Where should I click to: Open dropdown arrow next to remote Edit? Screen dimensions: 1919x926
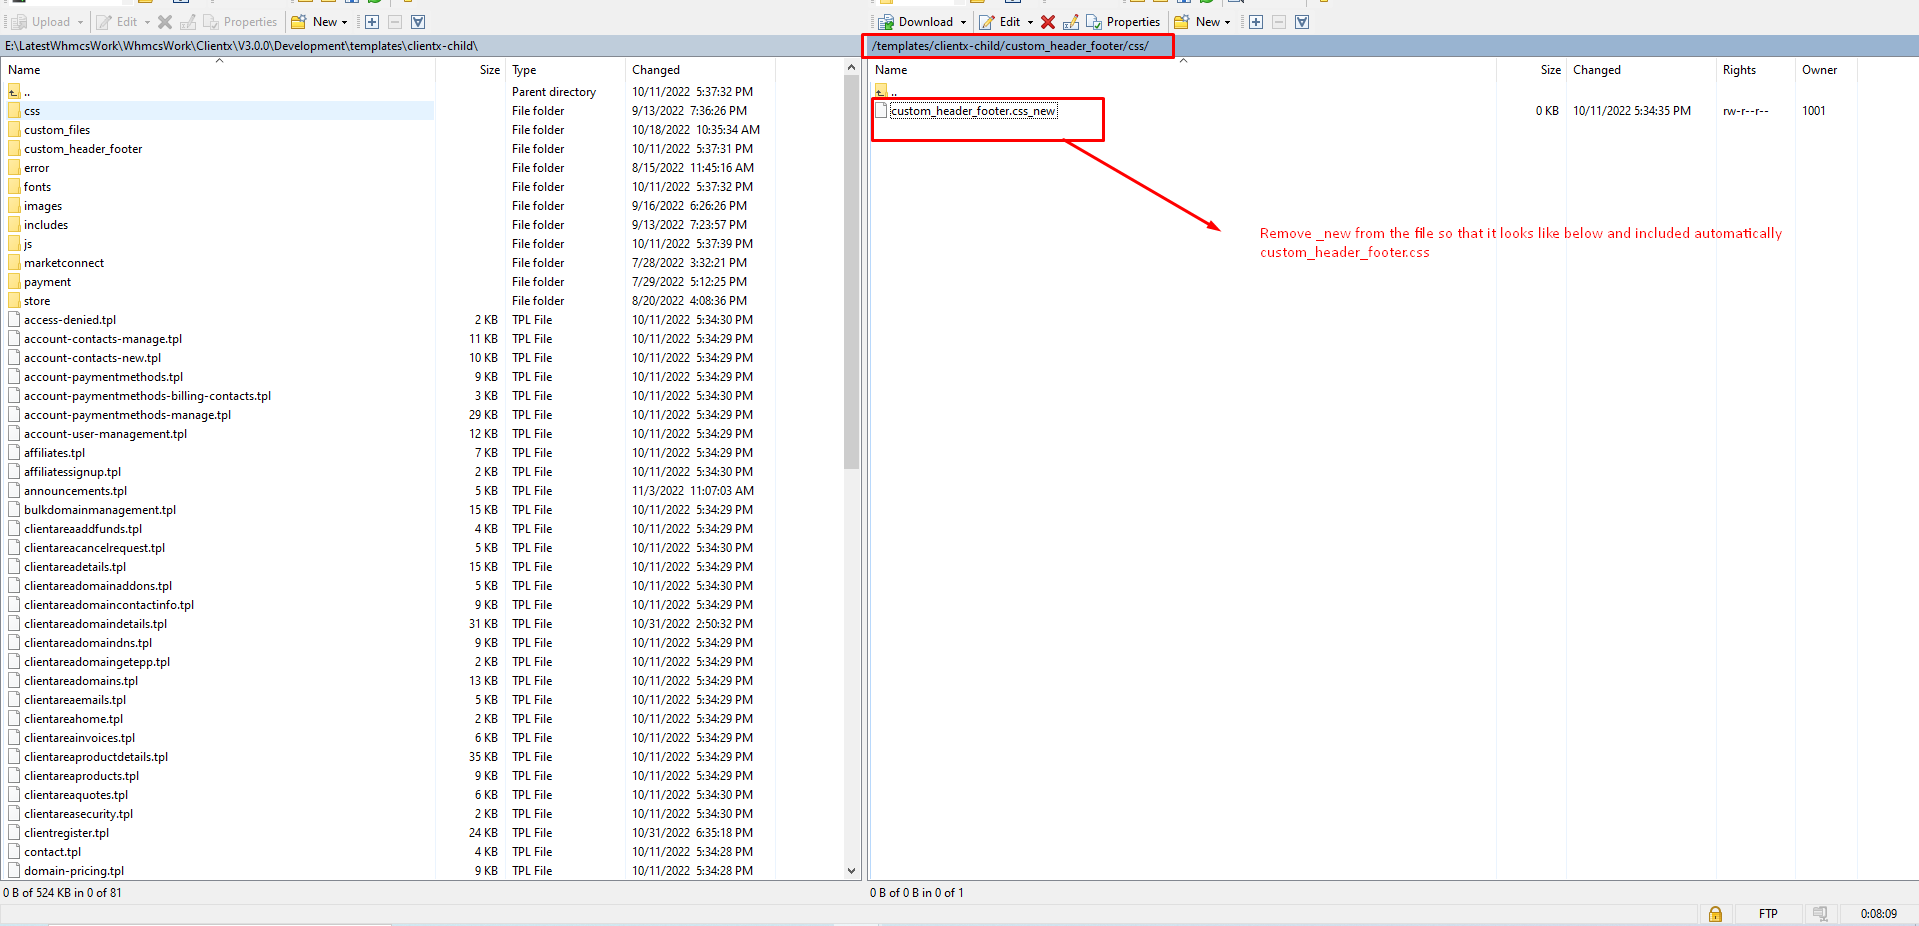click(x=1030, y=22)
